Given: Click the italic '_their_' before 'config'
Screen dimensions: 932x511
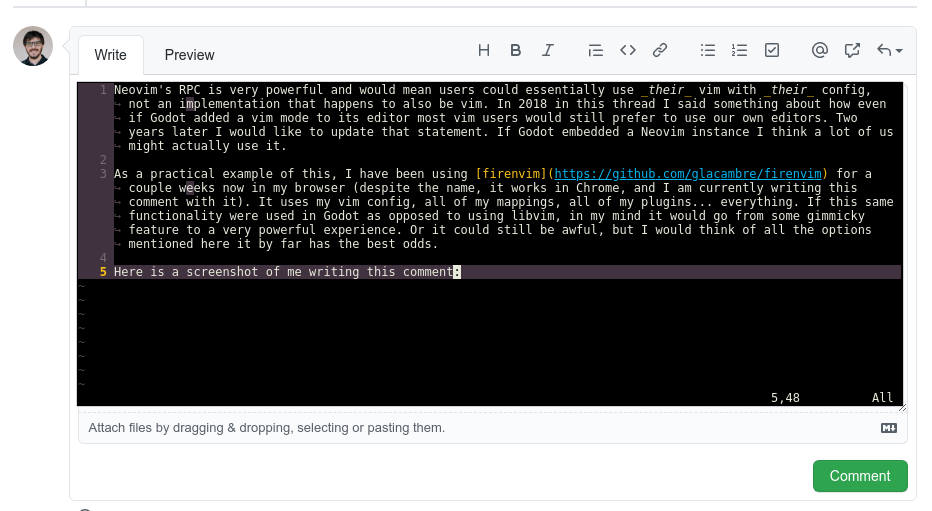Looking at the screenshot, I should [x=789, y=90].
